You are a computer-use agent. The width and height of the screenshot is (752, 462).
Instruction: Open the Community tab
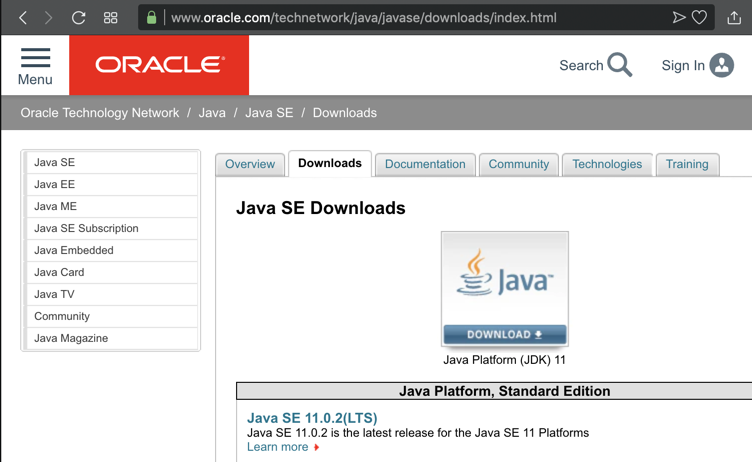click(518, 164)
